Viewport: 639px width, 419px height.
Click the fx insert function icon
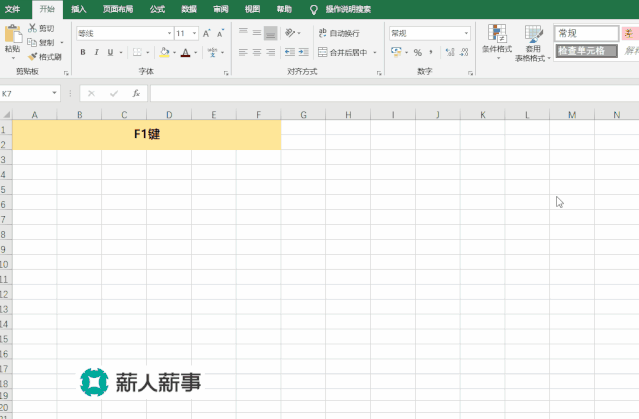136,93
